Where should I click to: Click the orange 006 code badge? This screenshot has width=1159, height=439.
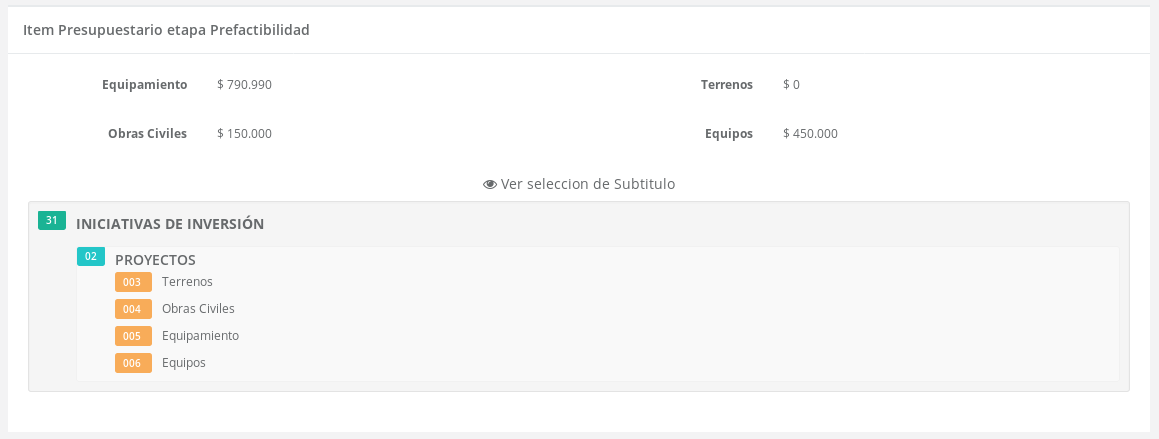tap(133, 363)
